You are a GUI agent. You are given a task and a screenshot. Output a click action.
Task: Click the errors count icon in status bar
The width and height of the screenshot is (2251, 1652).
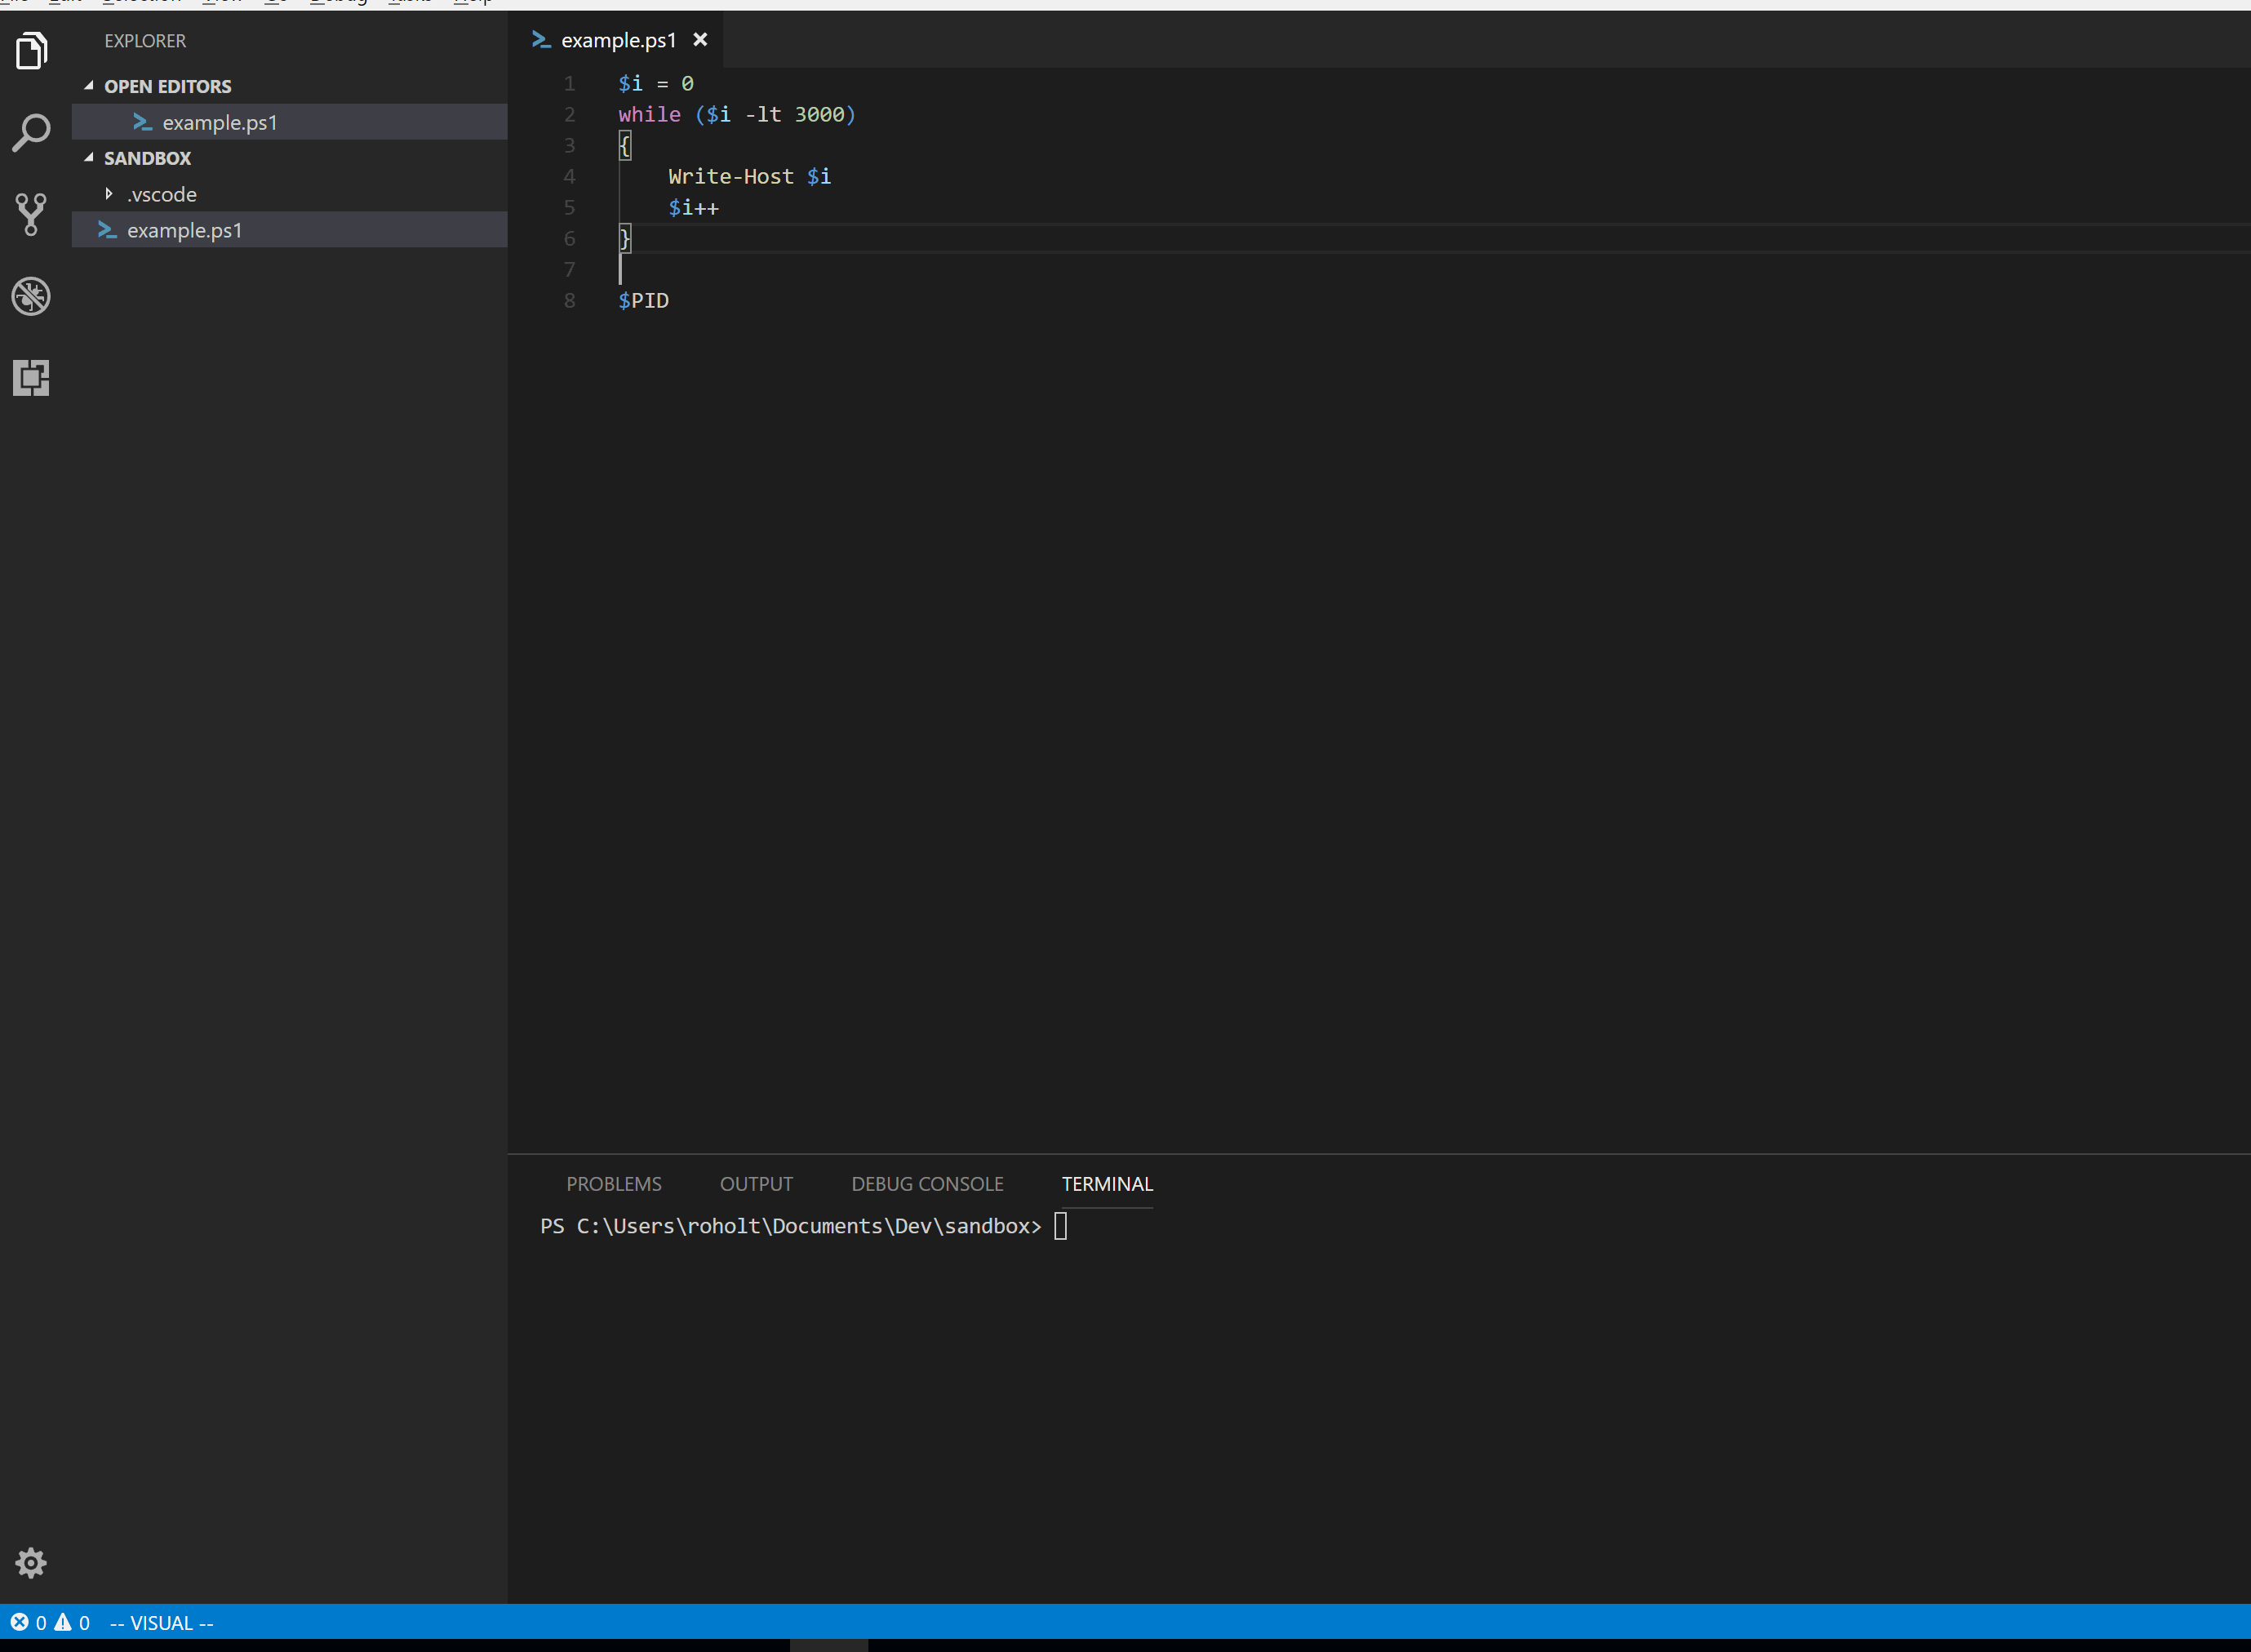19,1622
